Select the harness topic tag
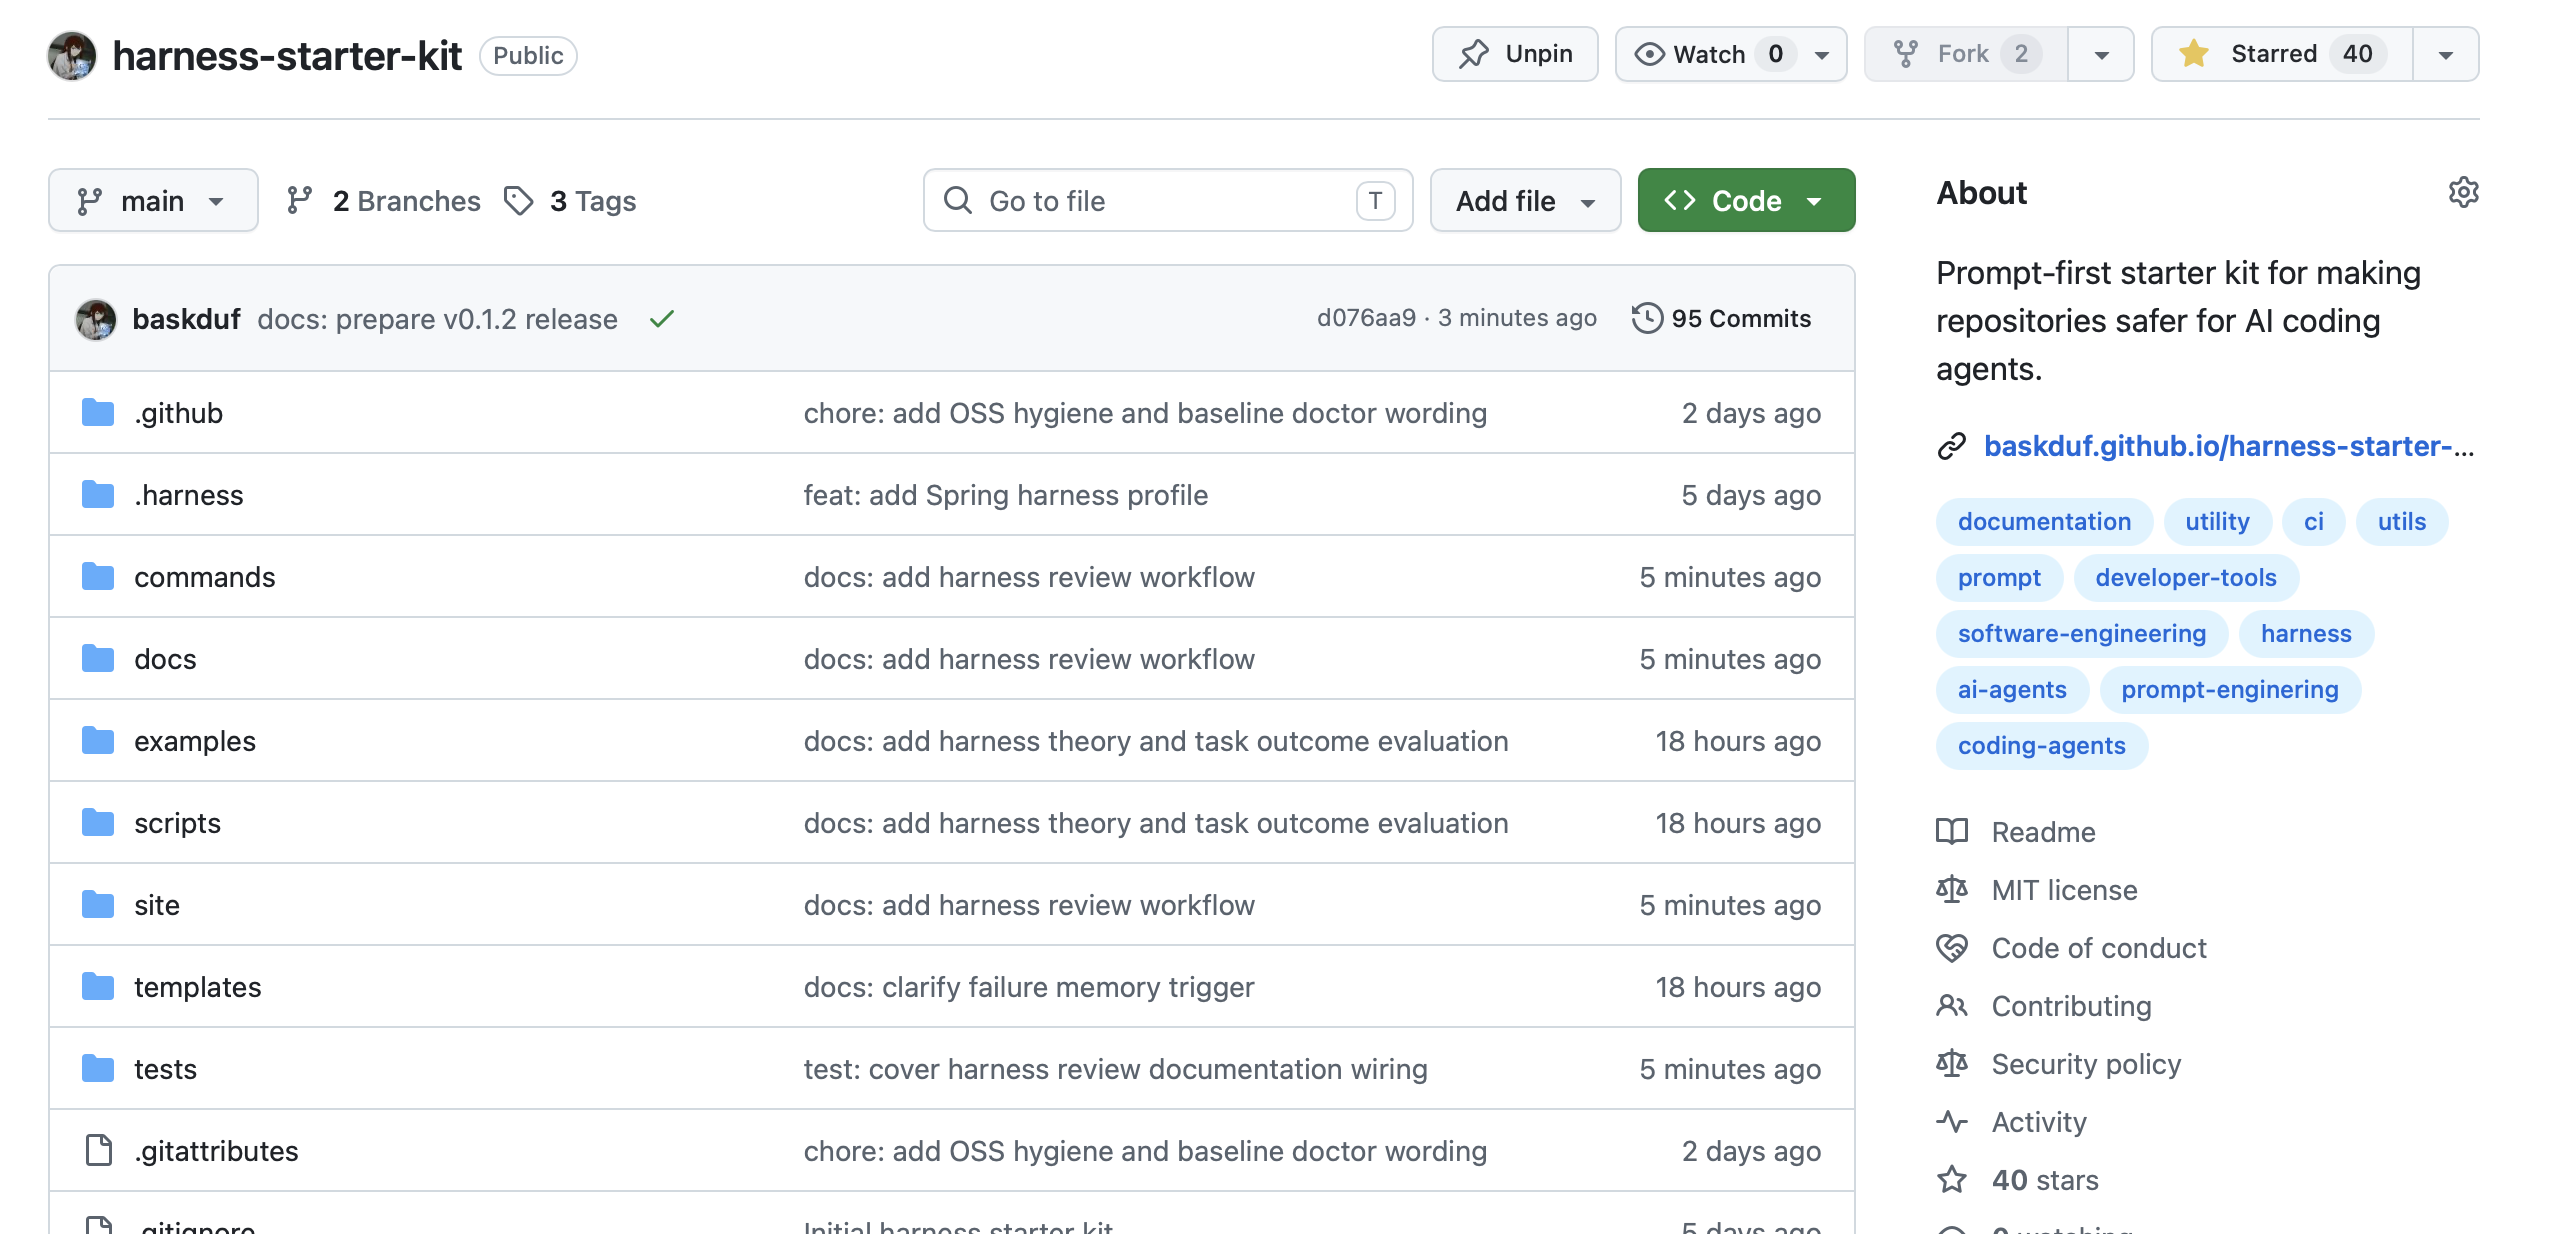2554x1234 pixels. click(2306, 634)
